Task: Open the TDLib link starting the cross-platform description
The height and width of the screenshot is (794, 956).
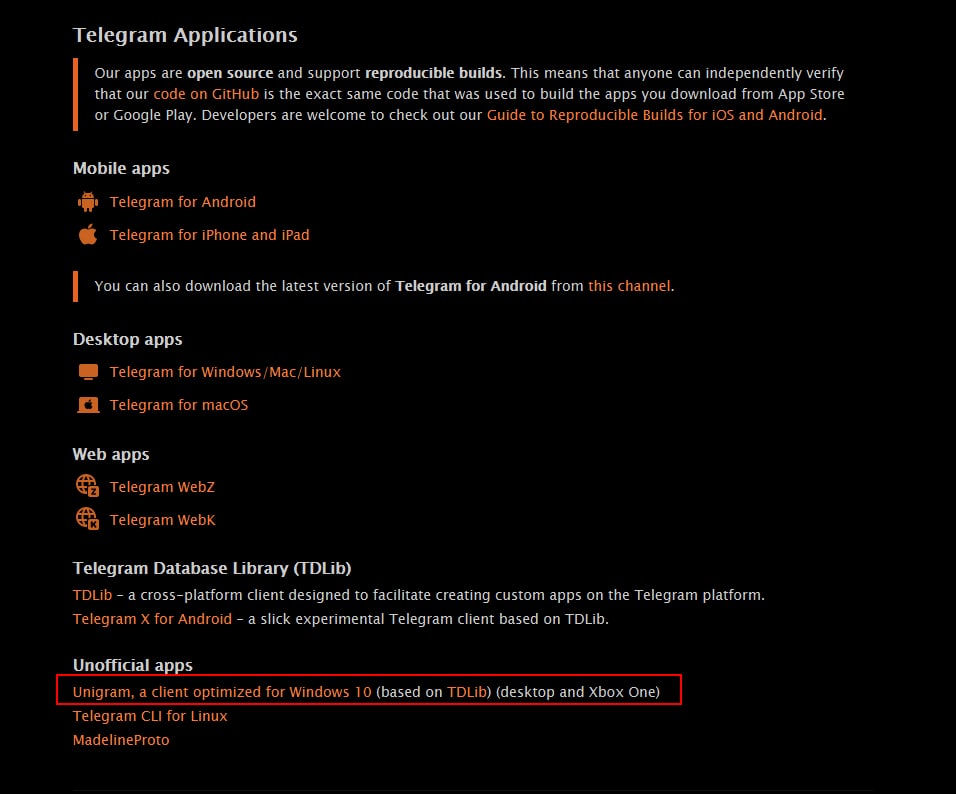Action: point(92,595)
